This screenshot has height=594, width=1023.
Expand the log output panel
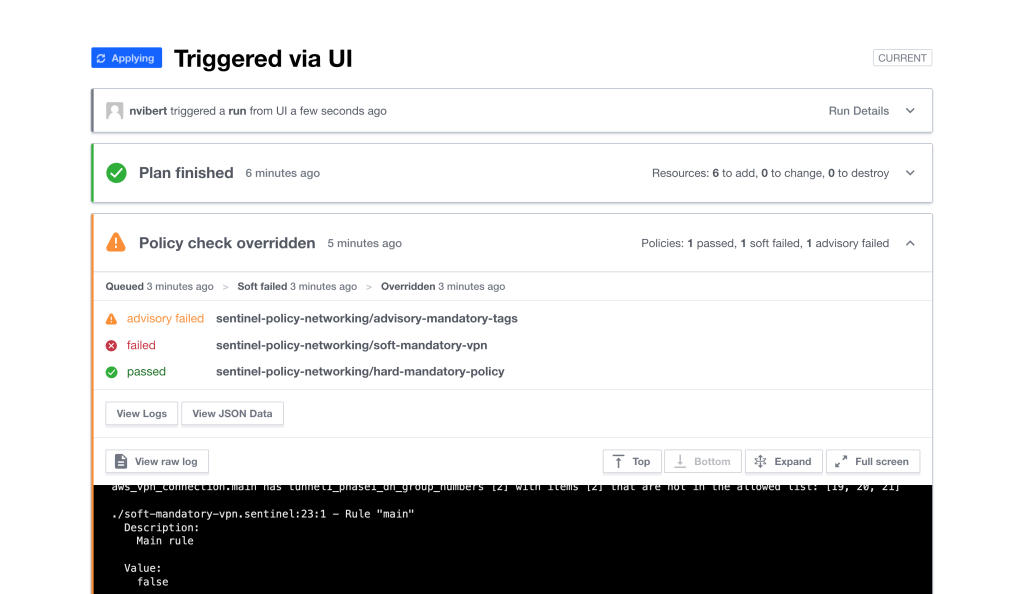[783, 461]
